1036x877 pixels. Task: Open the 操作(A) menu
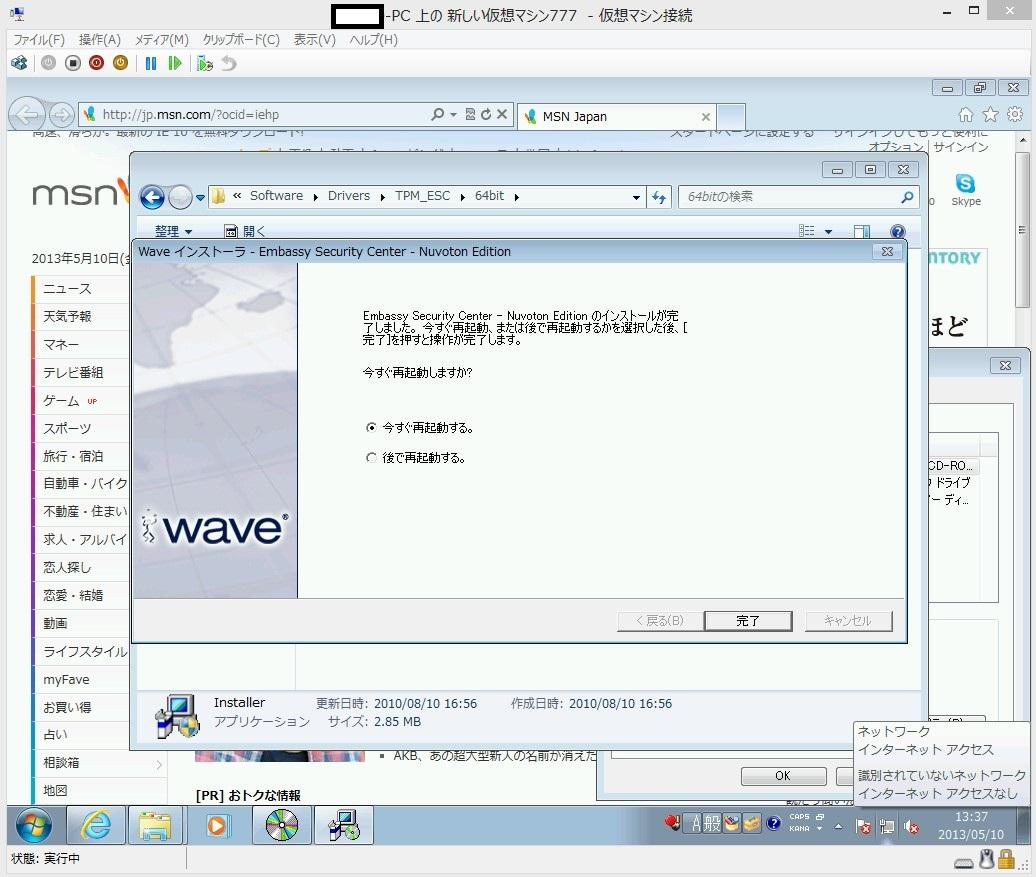point(100,40)
